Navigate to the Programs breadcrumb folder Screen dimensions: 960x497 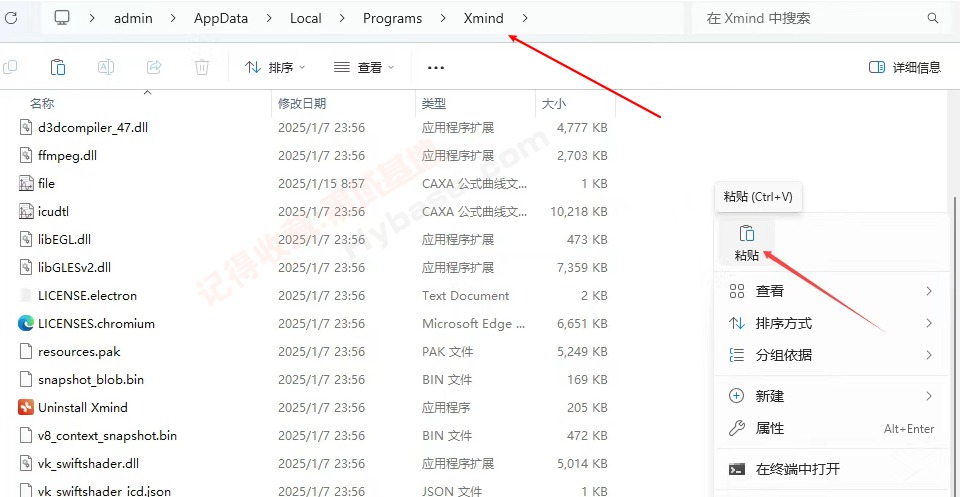[392, 18]
